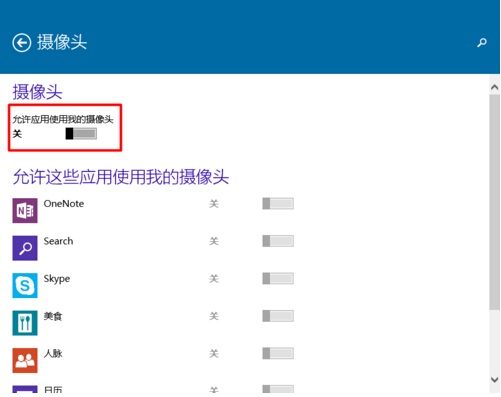Viewport: 501px width, 397px height.
Task: Click the scrollbar down arrow
Action: [x=495, y=379]
